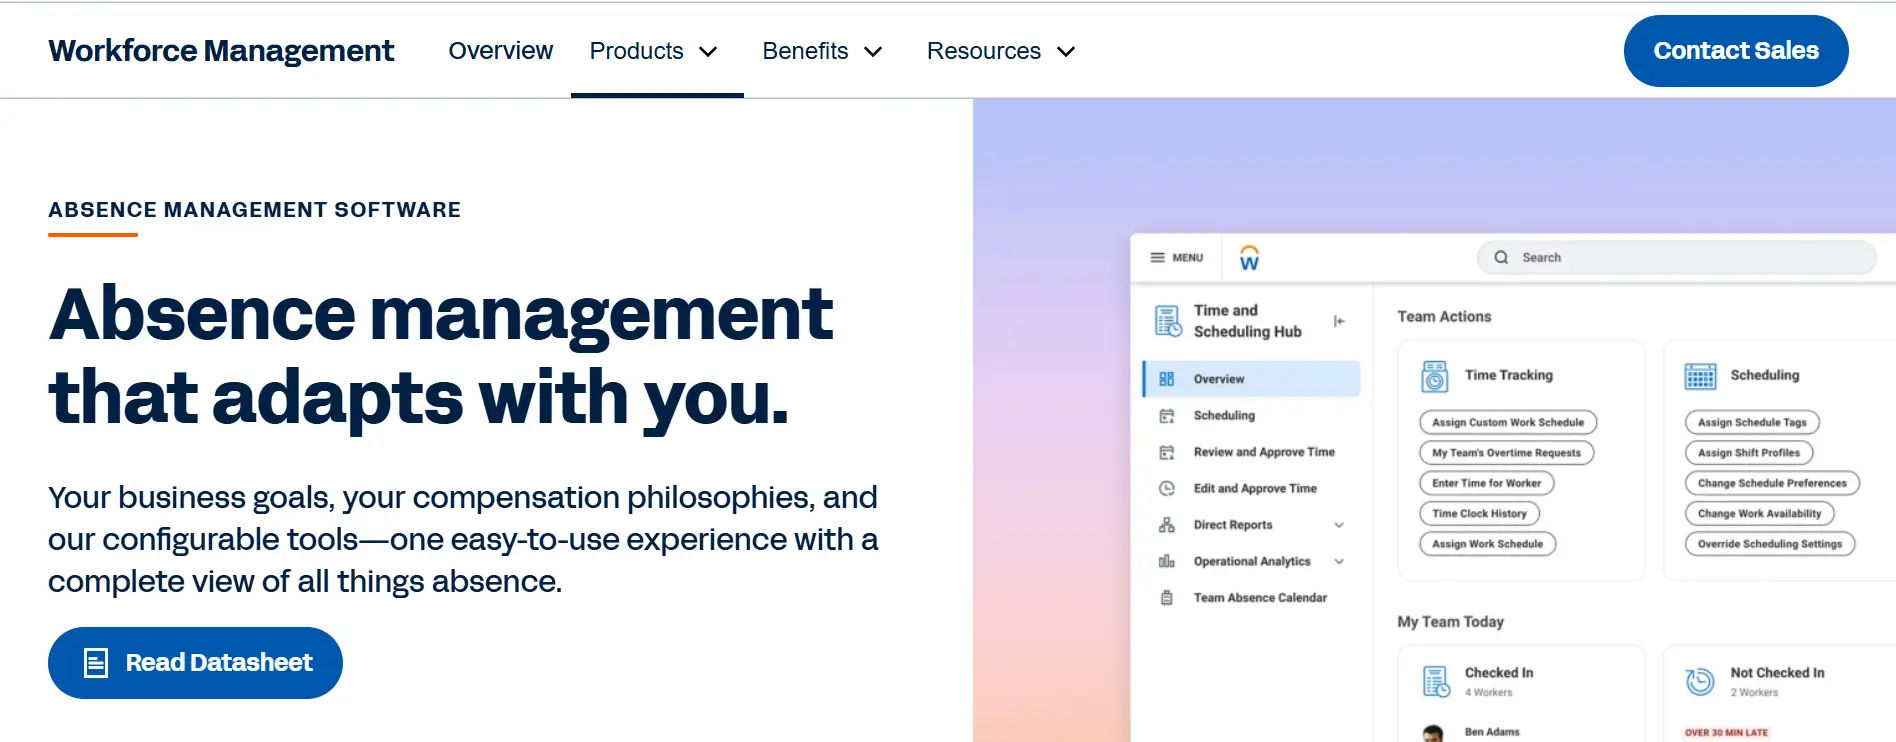Click Ben Adams avatar photo

[x=1434, y=734]
